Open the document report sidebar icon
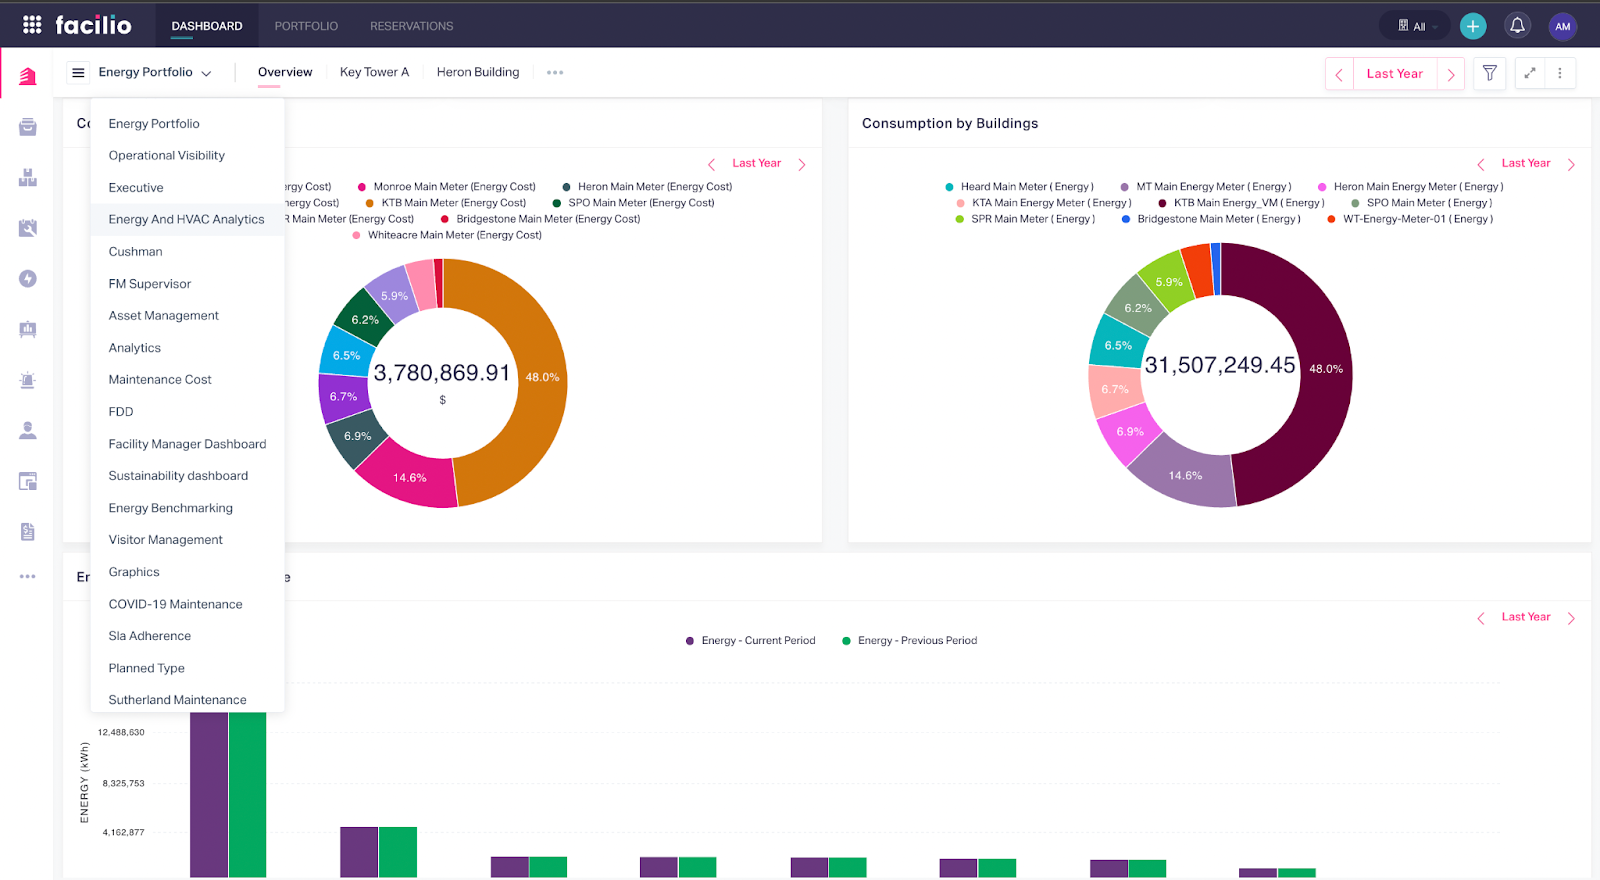This screenshot has width=1600, height=880. click(x=28, y=531)
